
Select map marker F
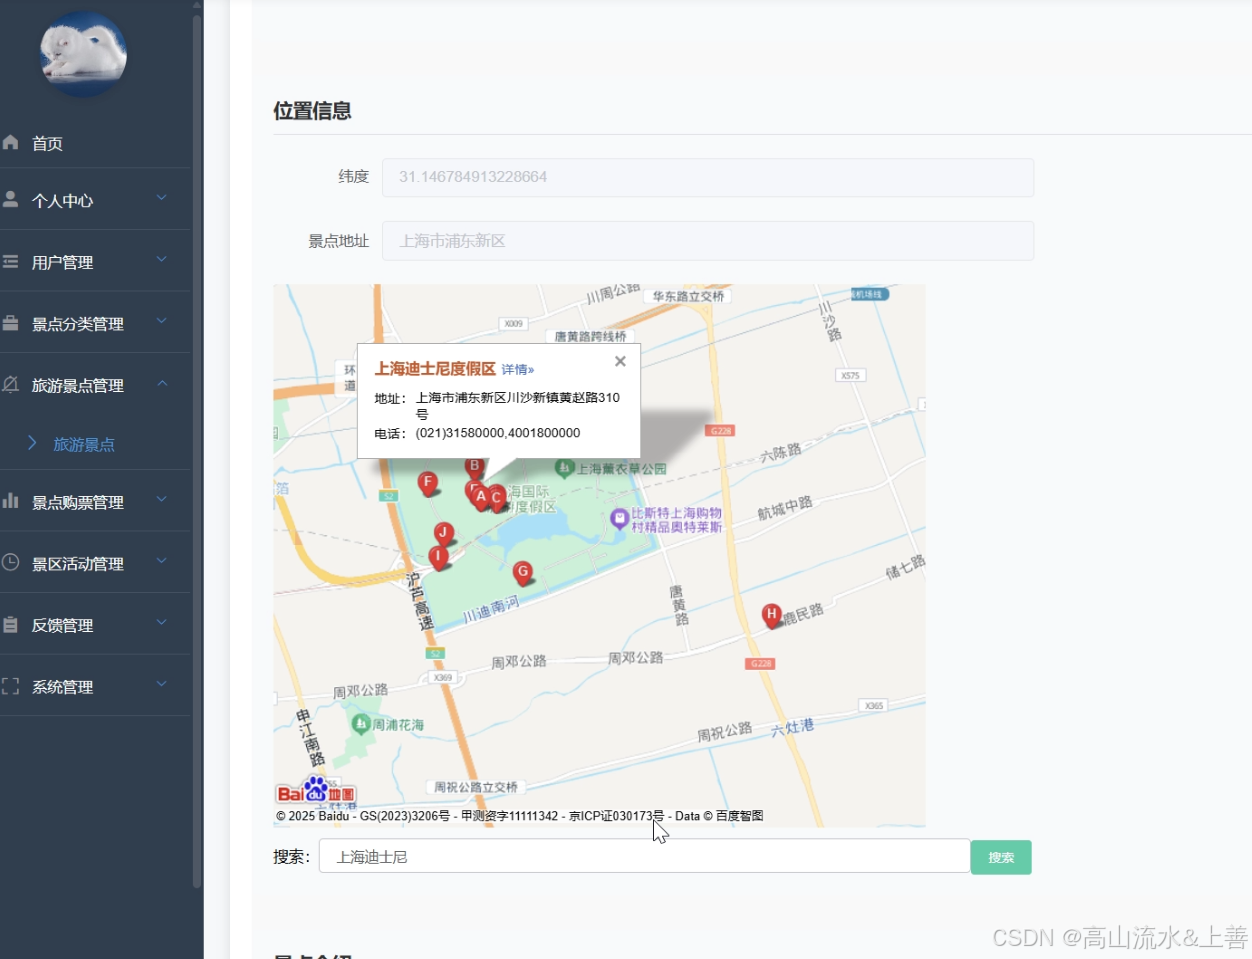tap(428, 484)
